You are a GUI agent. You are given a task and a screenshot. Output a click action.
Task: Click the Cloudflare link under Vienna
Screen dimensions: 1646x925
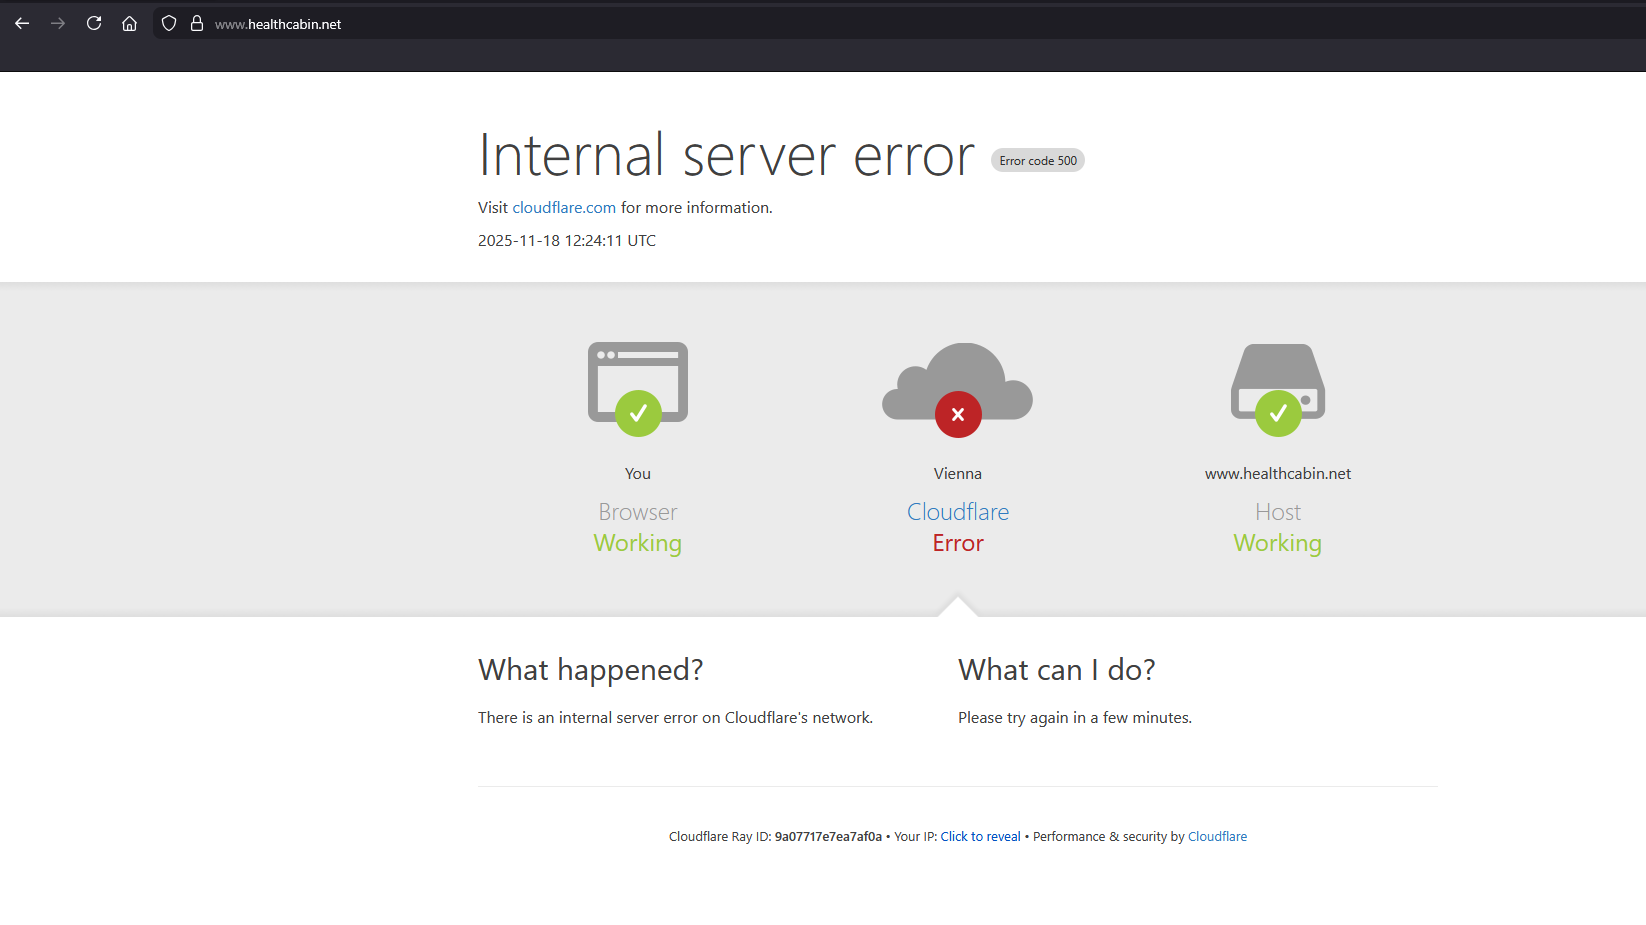click(957, 512)
